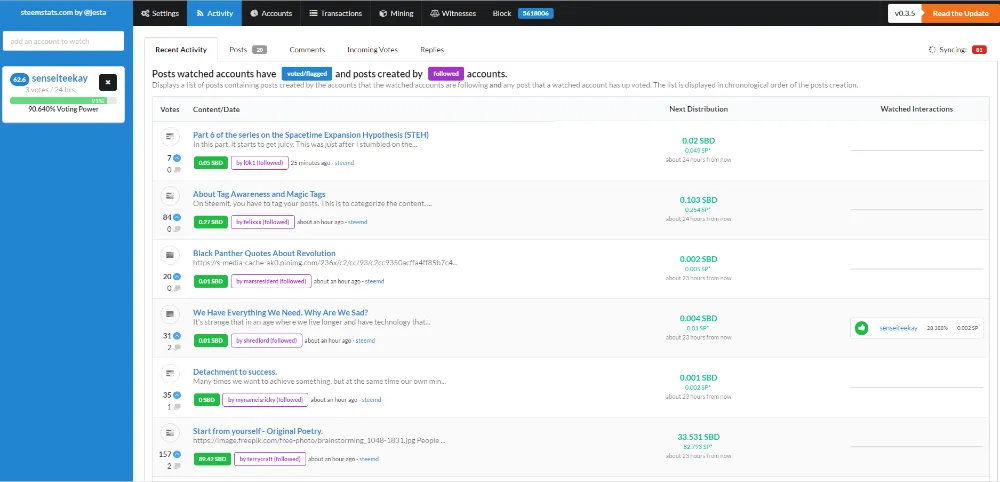Click the v0.3.5 version label

click(905, 13)
